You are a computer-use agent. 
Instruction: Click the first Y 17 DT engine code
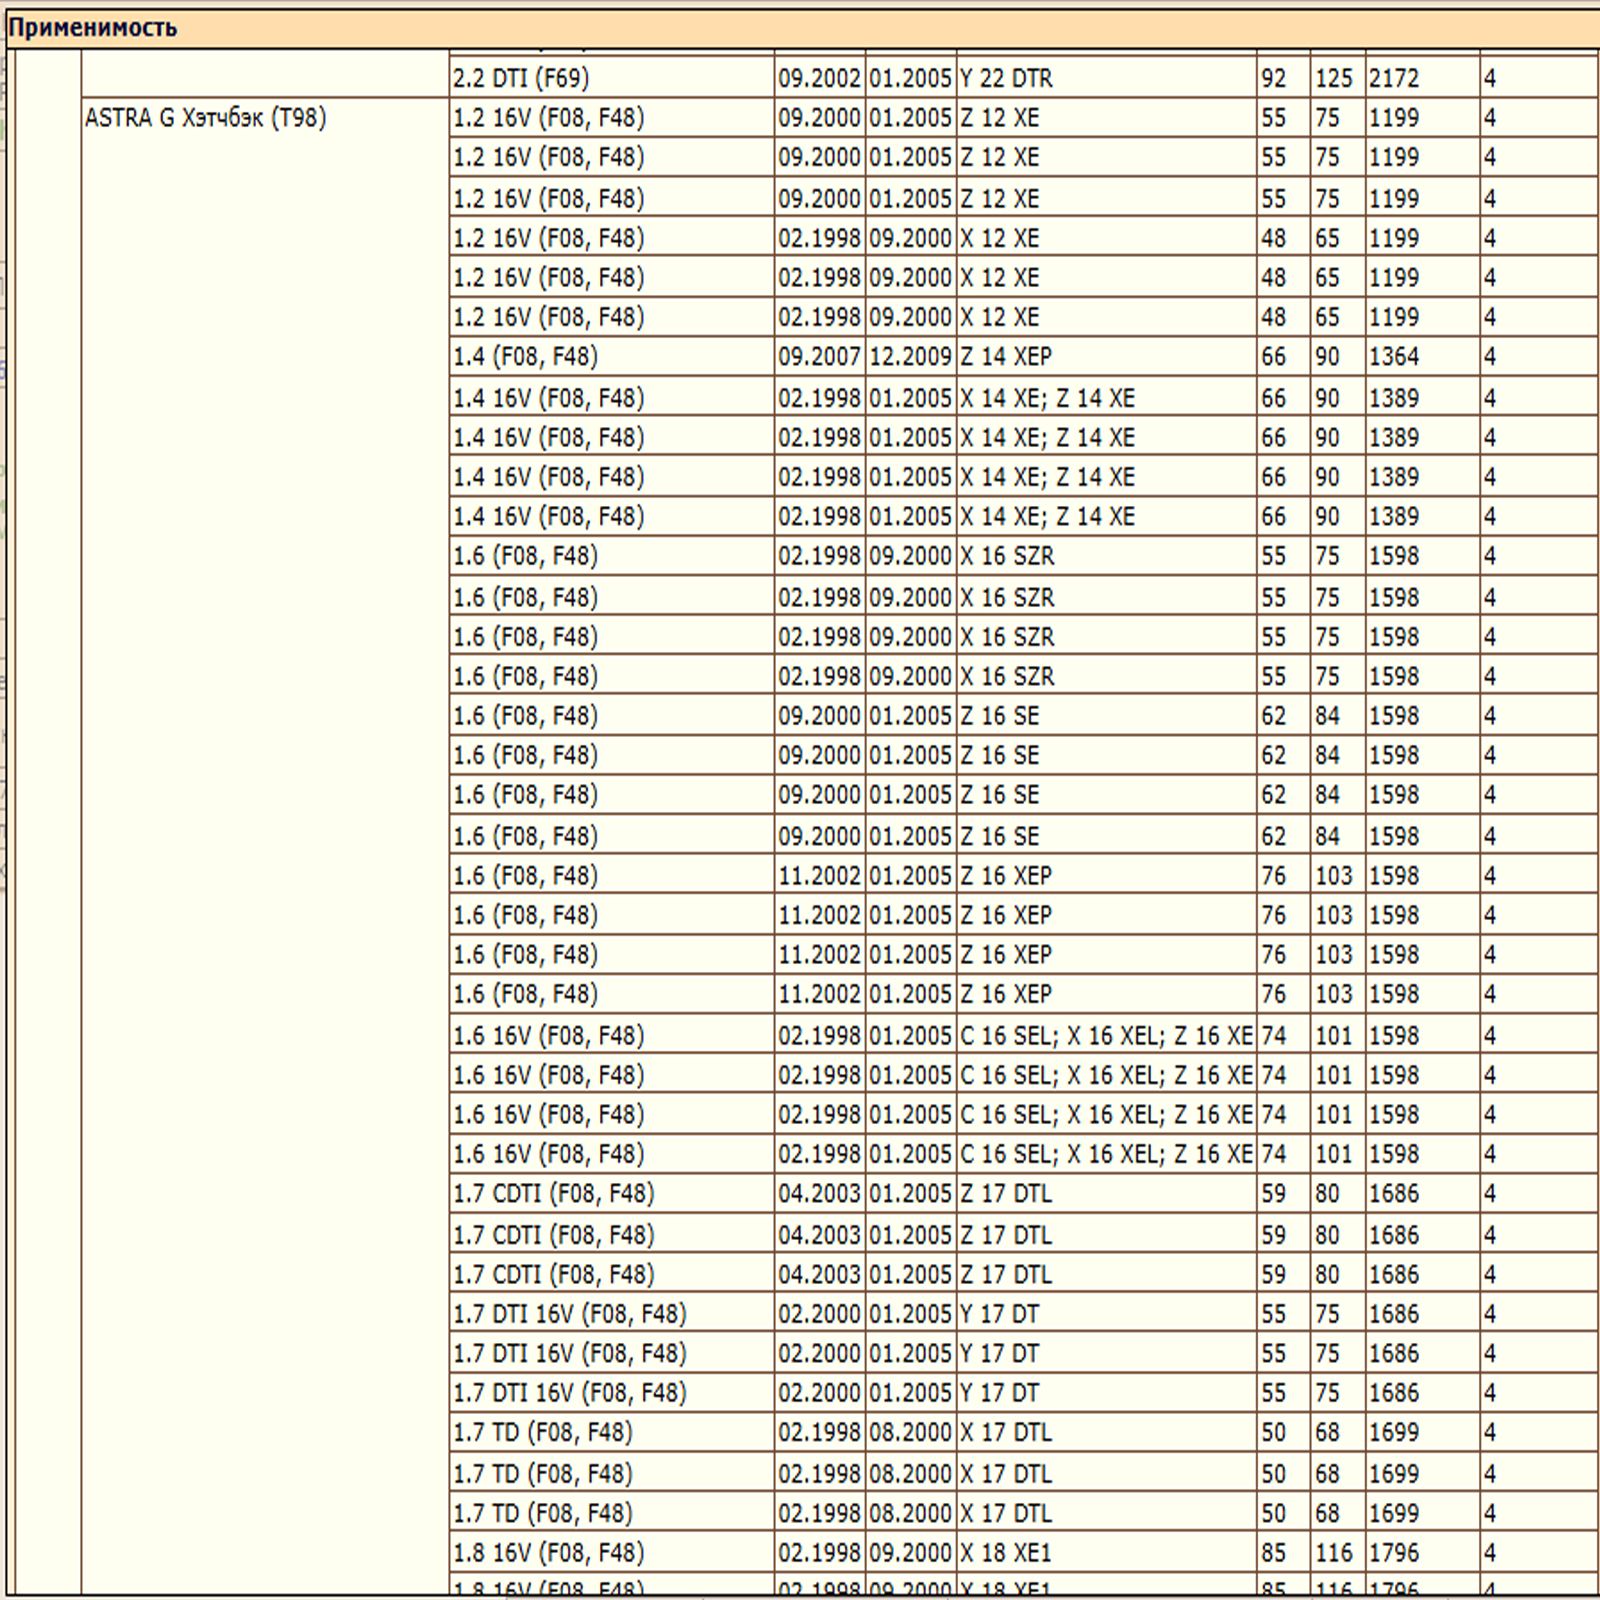tap(1106, 1314)
